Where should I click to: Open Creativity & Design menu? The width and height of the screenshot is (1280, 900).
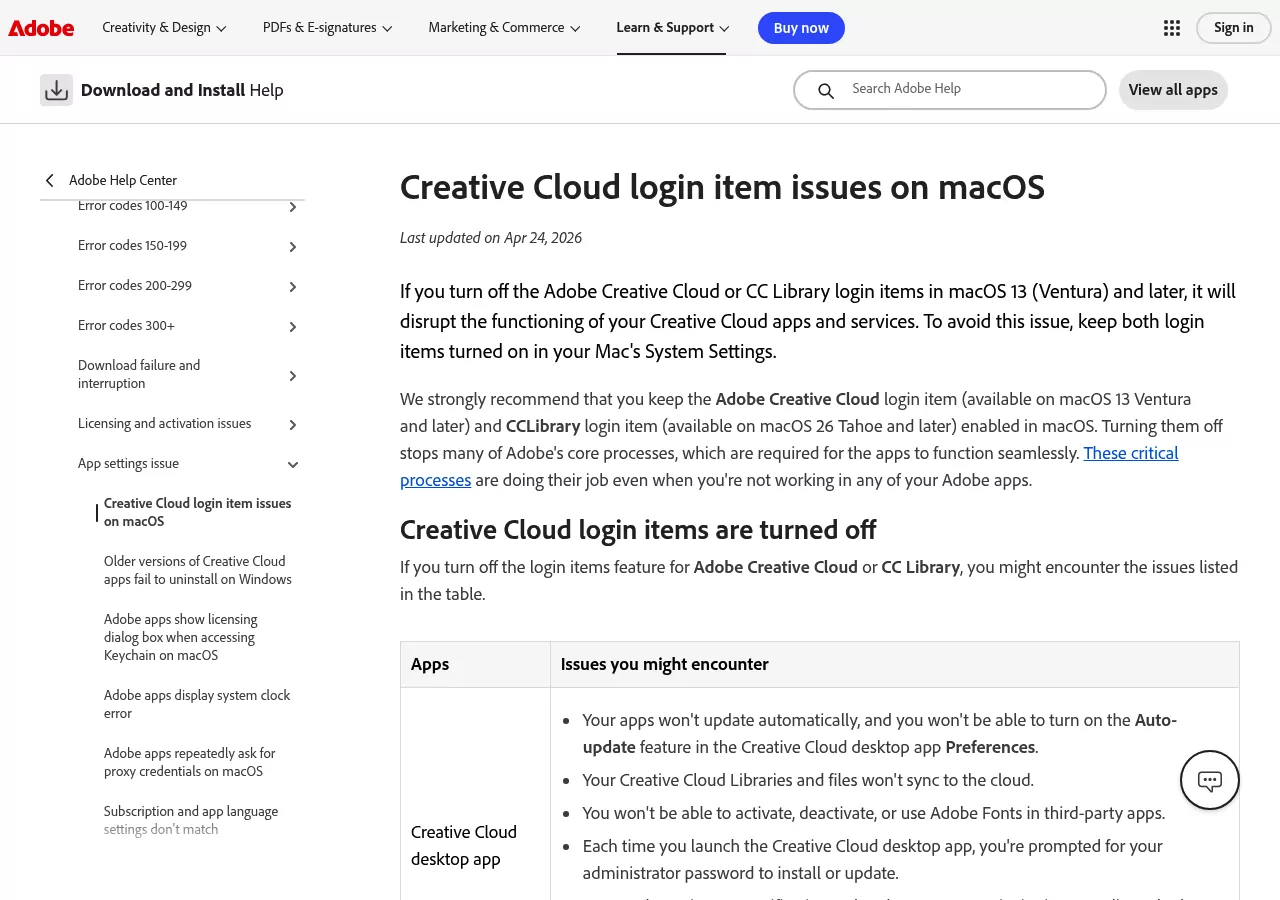click(x=165, y=28)
